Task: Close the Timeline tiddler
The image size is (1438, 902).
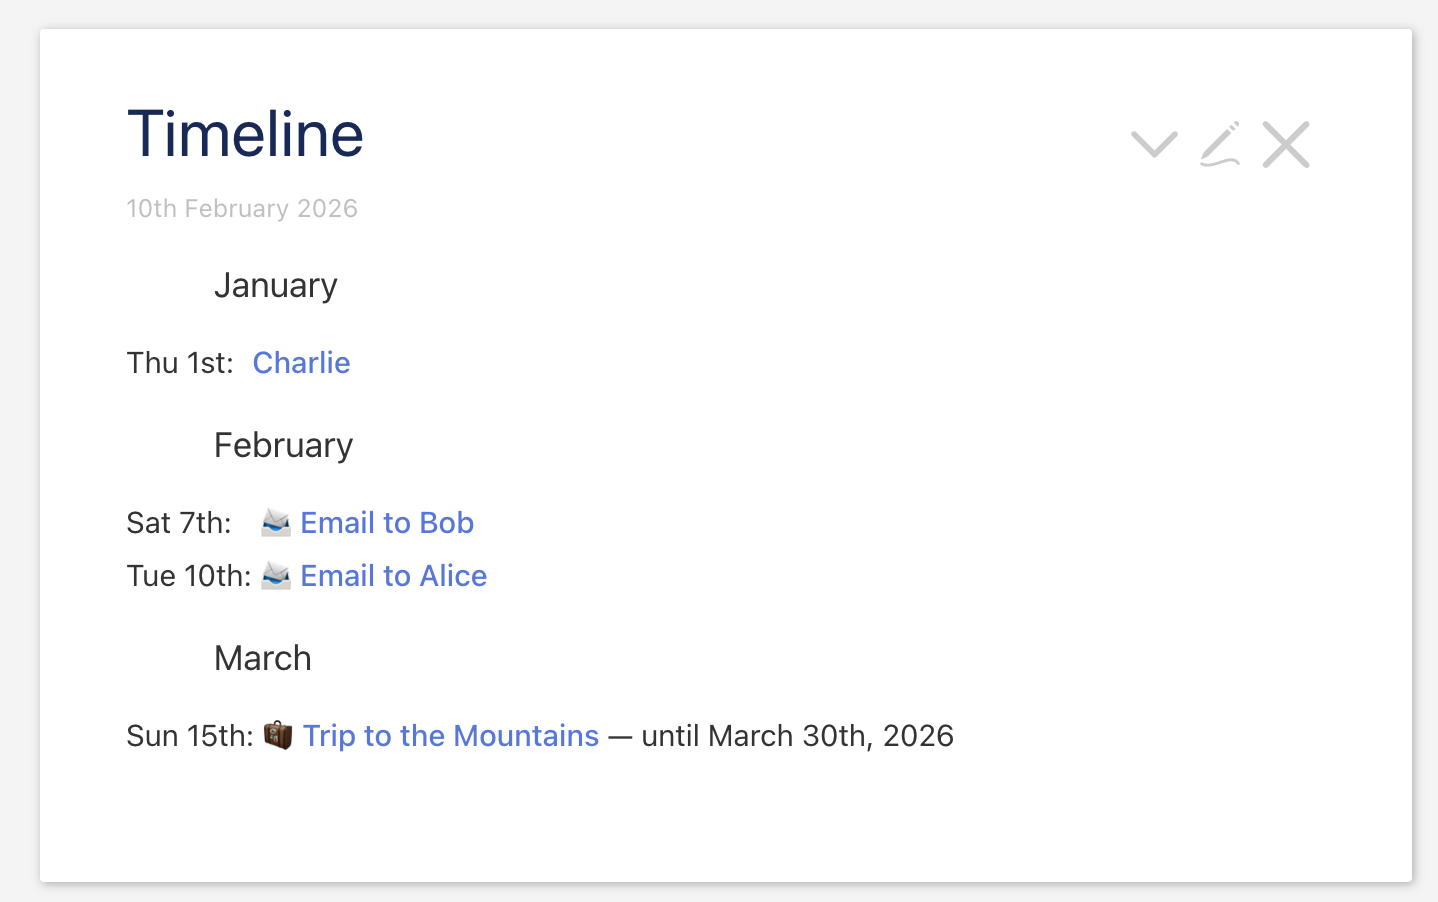Action: (x=1286, y=145)
